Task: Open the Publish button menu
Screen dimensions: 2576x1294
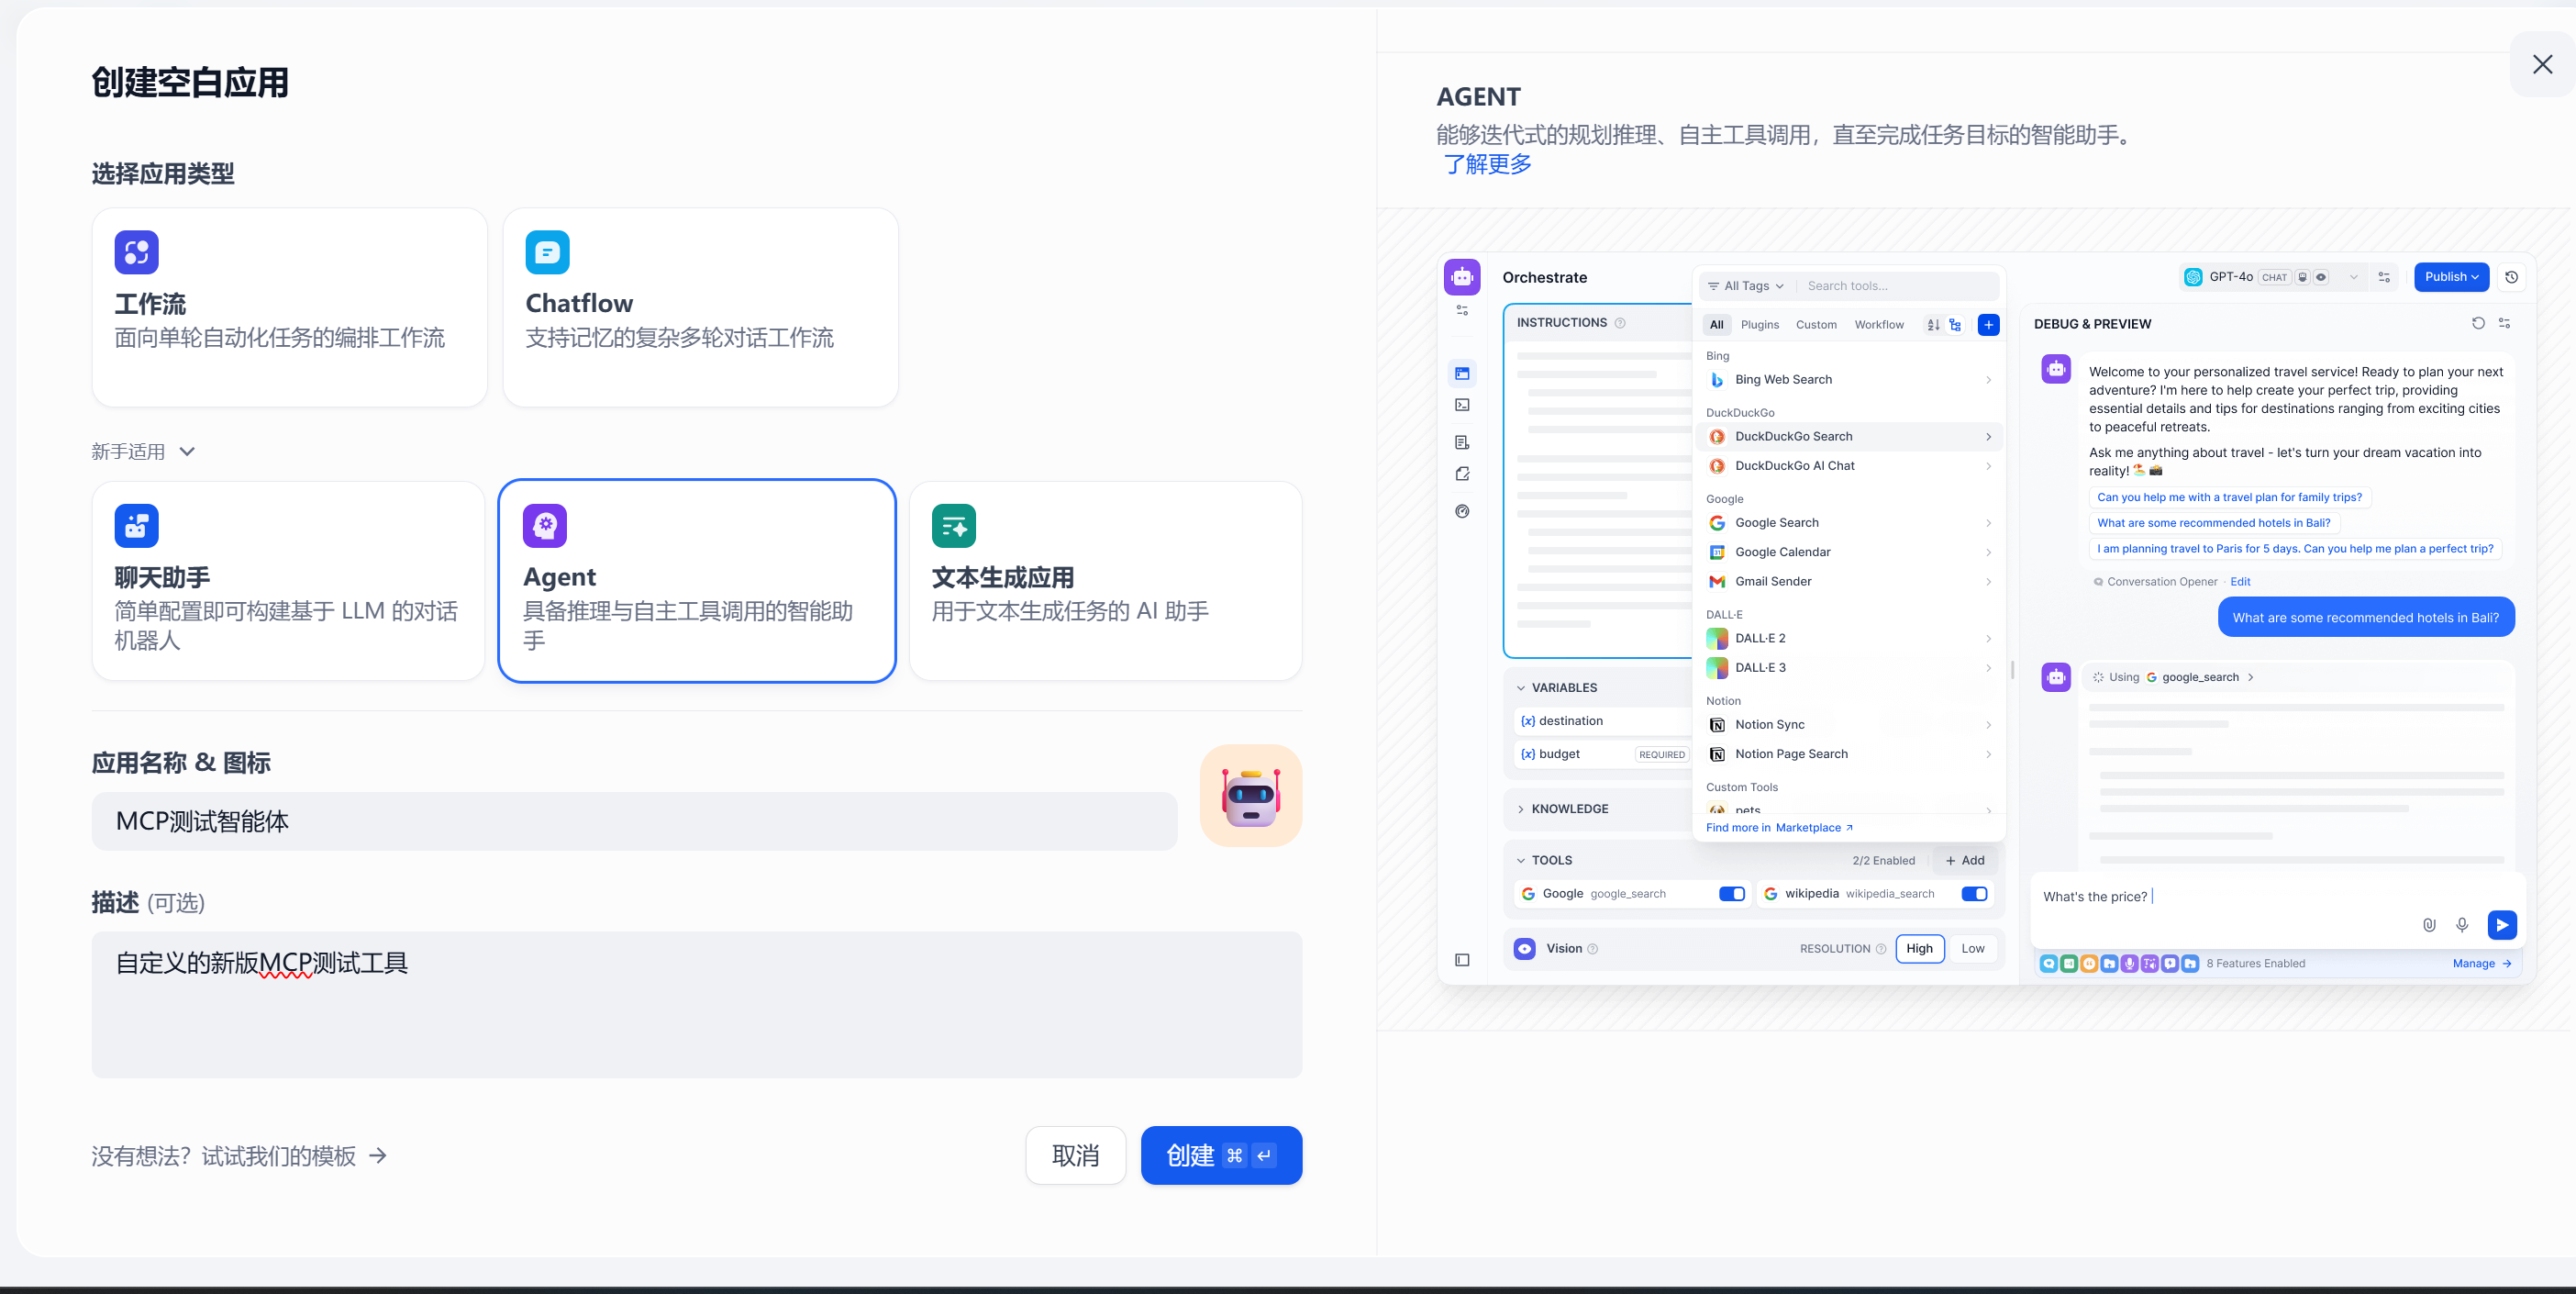Action: tap(2451, 277)
